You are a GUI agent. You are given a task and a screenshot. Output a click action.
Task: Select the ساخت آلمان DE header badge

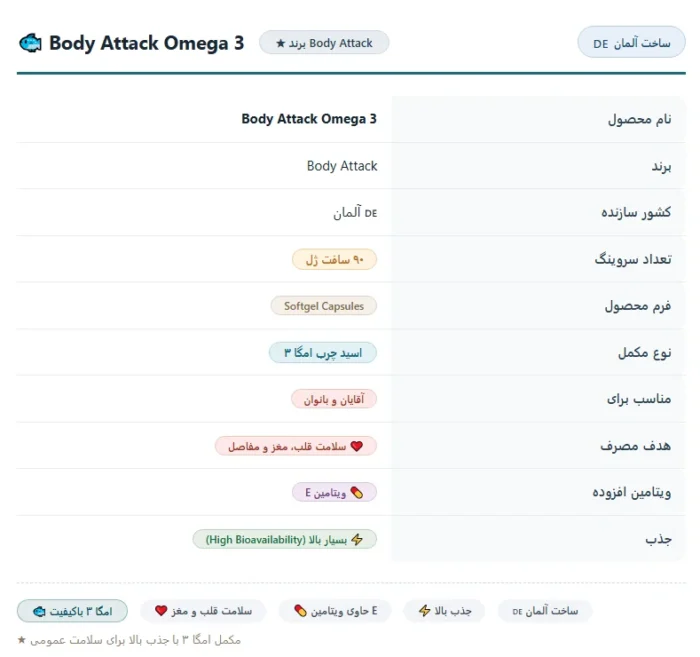pos(631,43)
